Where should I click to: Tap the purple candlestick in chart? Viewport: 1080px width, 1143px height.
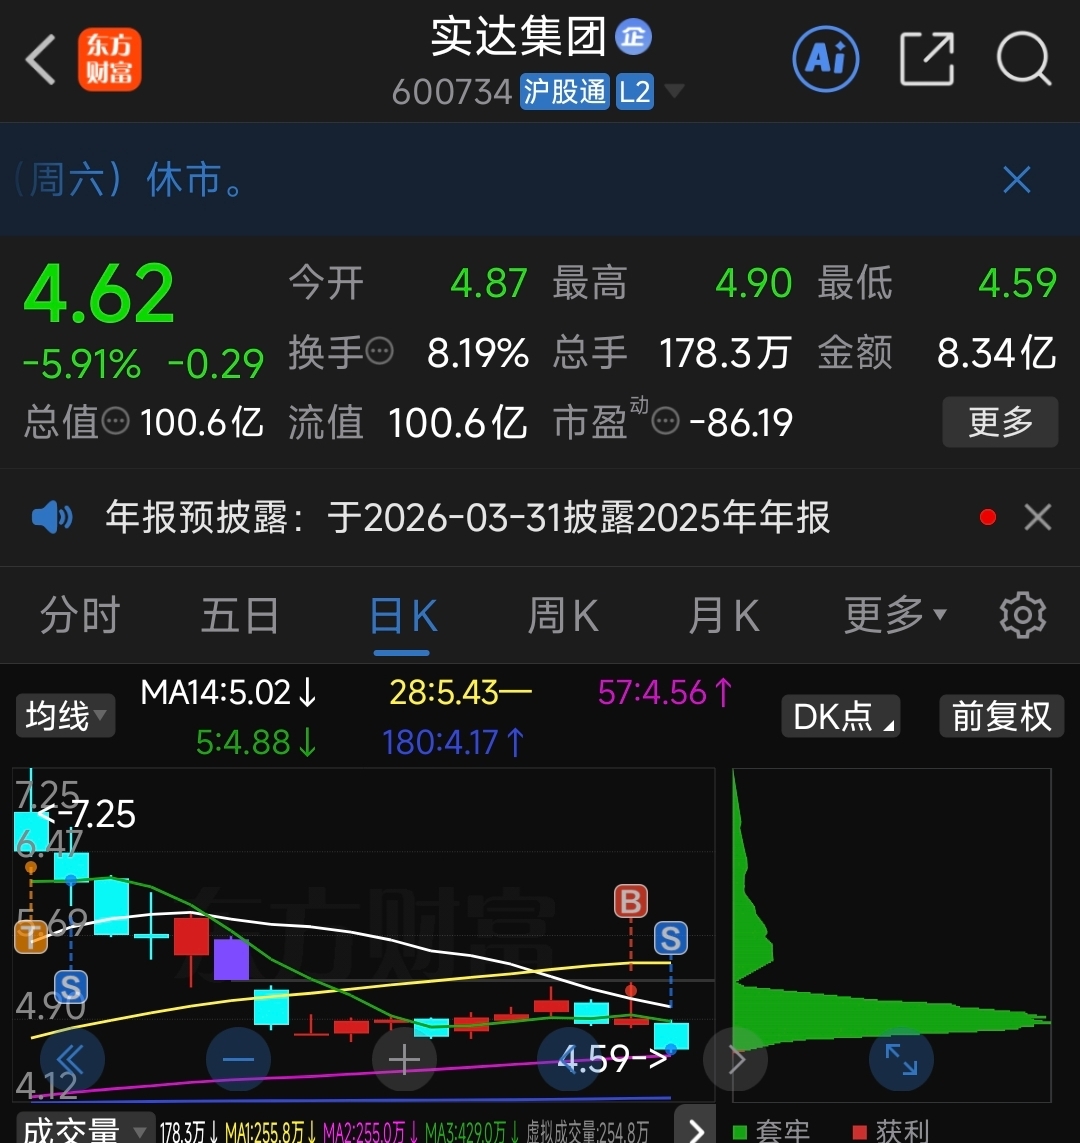231,959
